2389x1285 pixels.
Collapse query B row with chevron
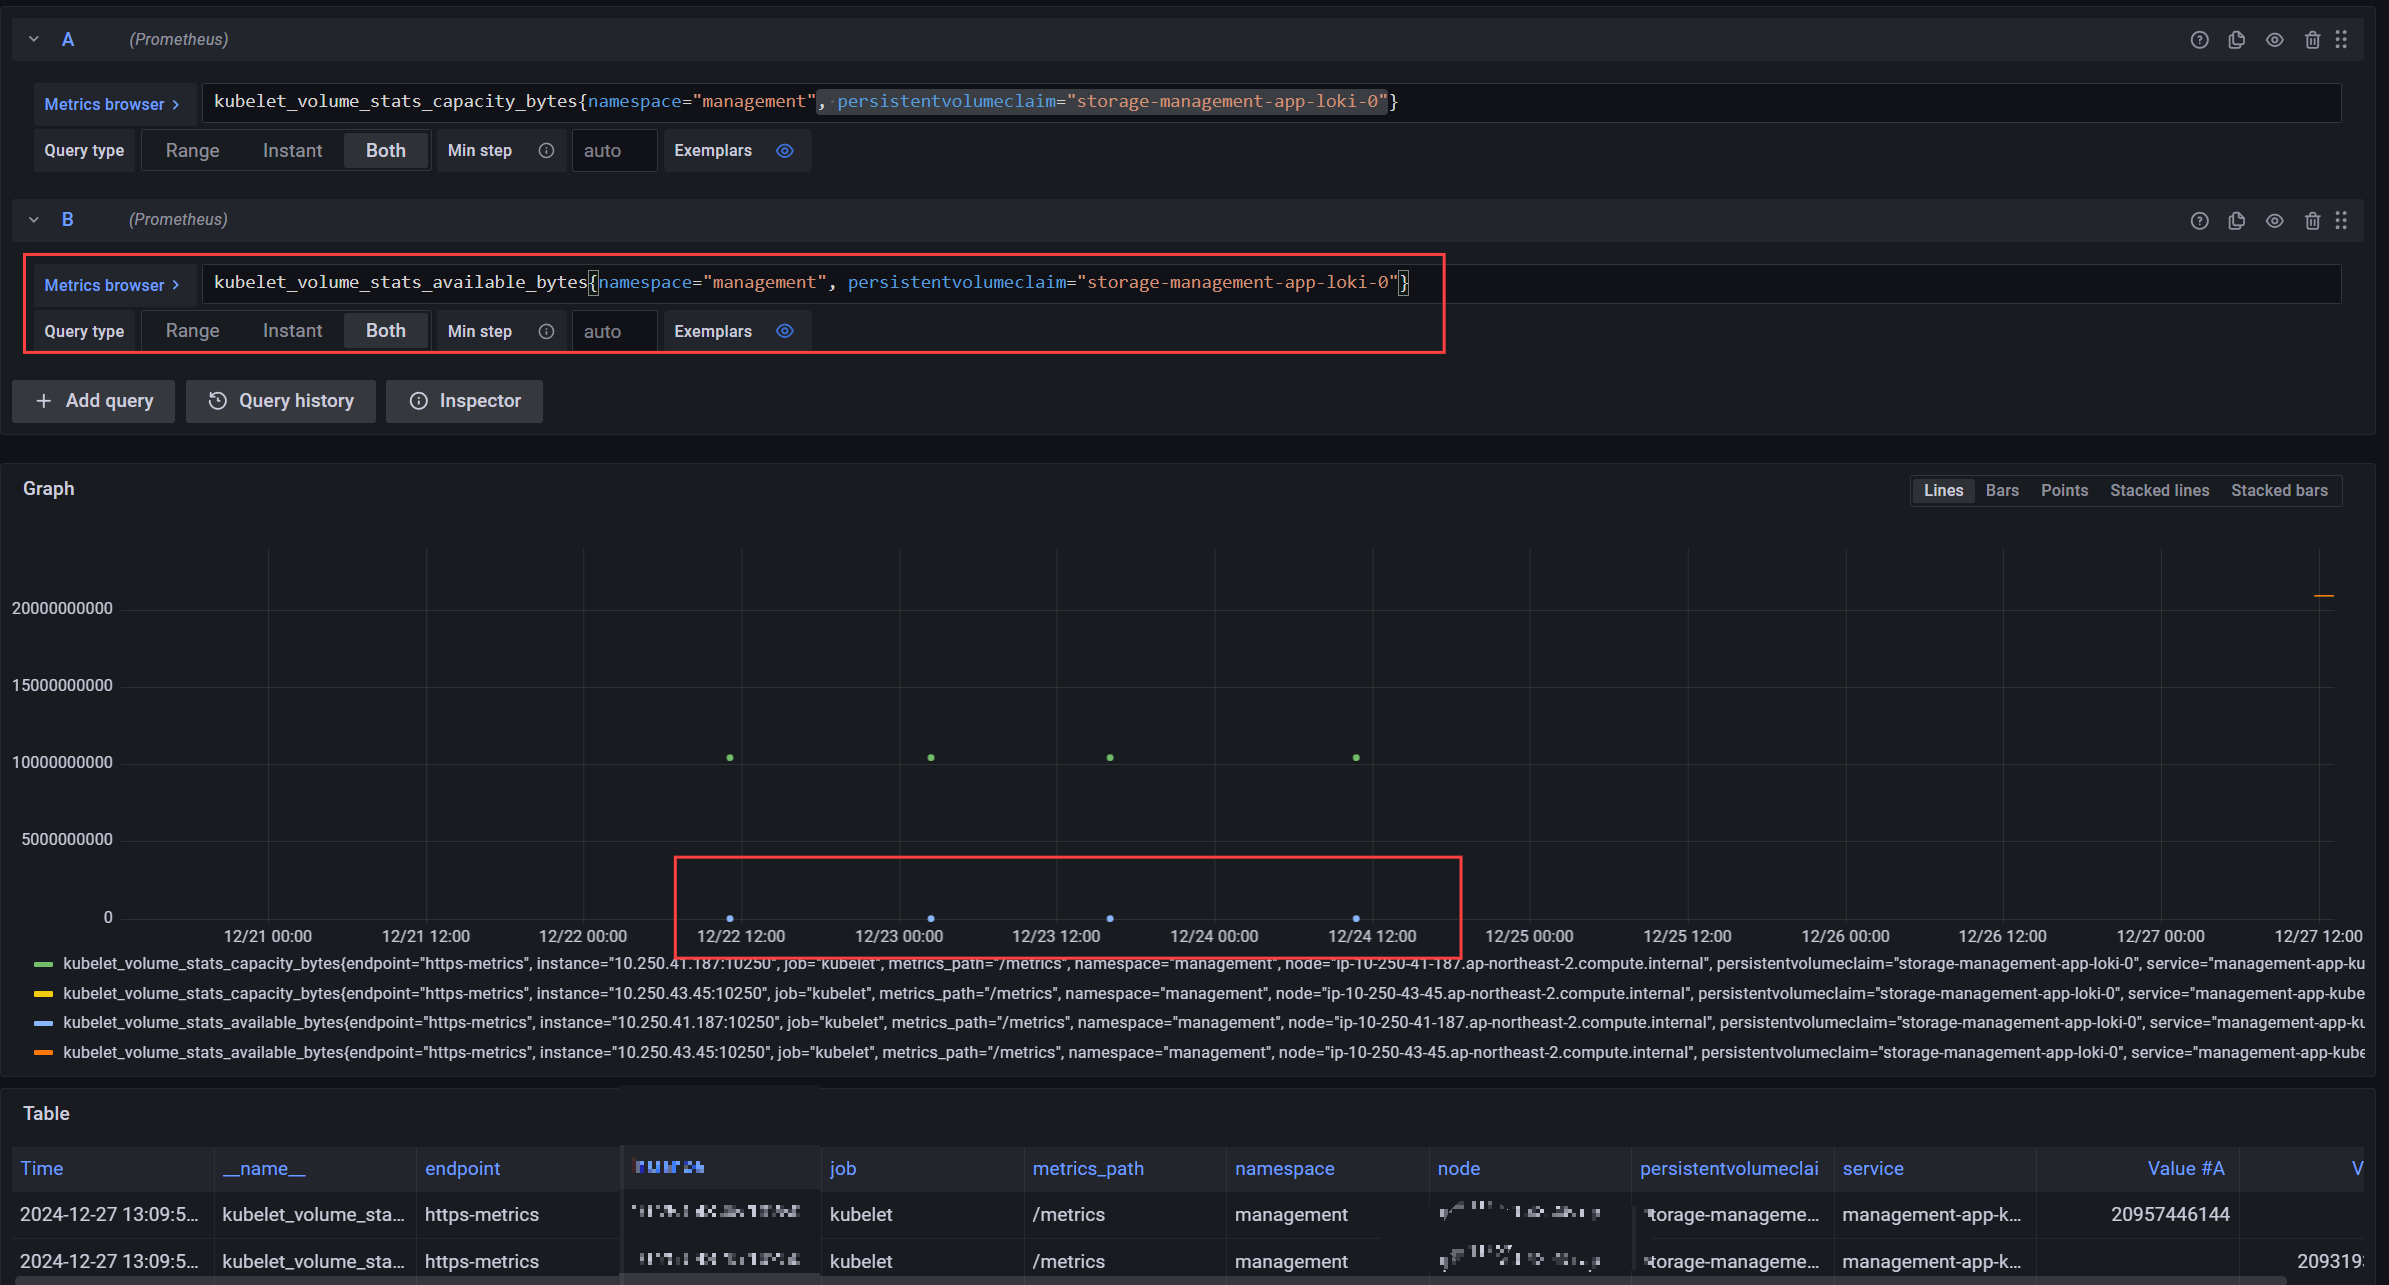[x=34, y=220]
